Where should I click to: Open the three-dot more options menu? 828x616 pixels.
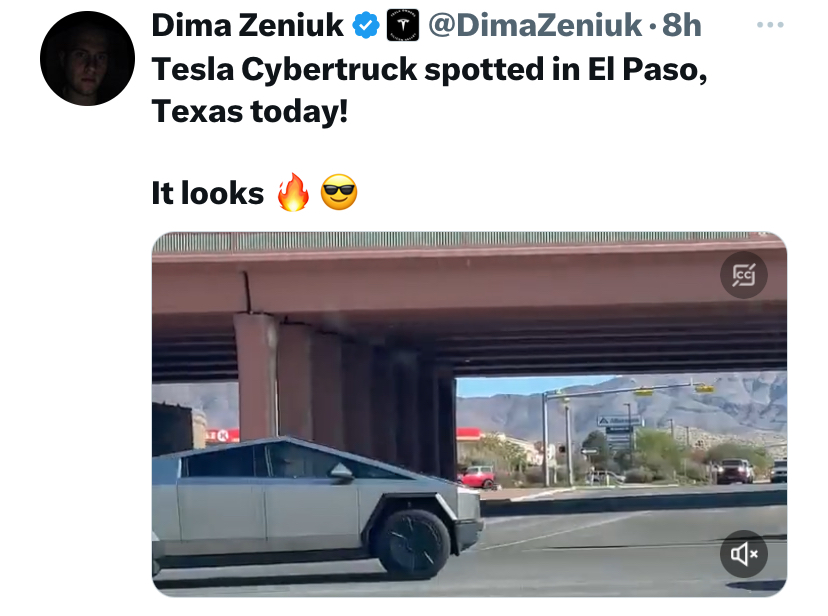[x=770, y=25]
